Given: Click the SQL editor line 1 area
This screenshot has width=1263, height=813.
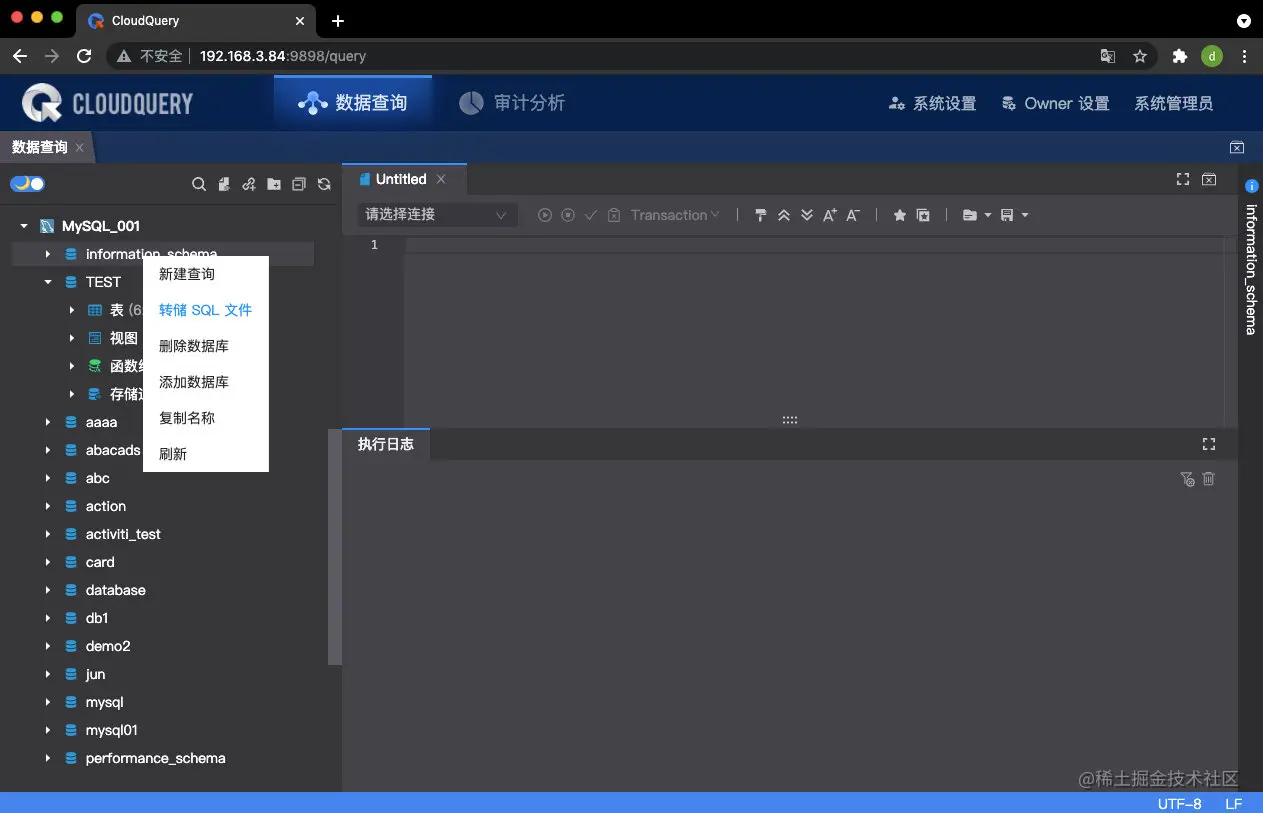Looking at the screenshot, I should coord(813,245).
